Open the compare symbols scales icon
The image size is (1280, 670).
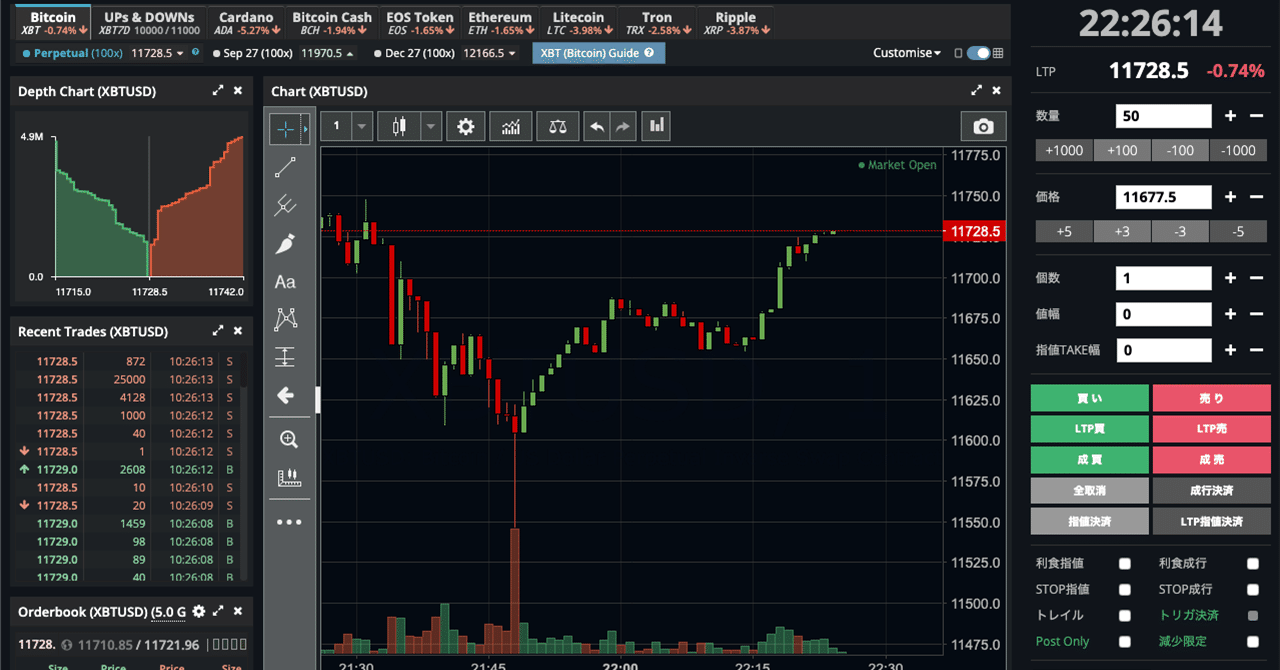(x=557, y=126)
